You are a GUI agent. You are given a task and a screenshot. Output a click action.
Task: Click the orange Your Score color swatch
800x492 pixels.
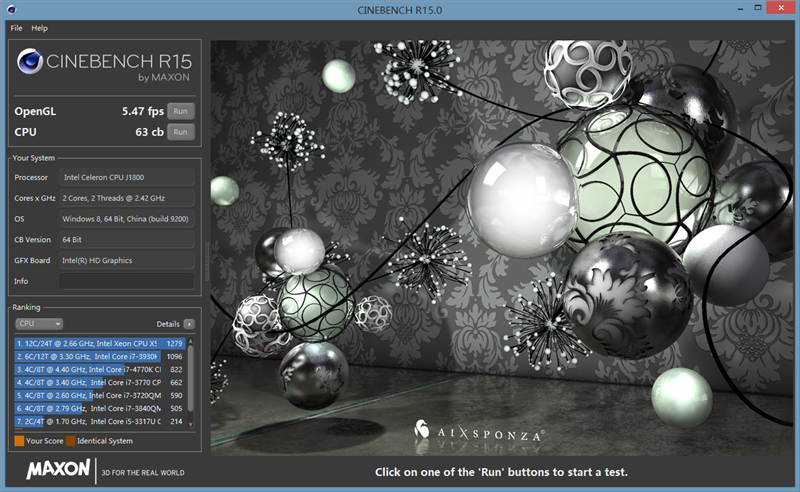pyautogui.click(x=19, y=441)
